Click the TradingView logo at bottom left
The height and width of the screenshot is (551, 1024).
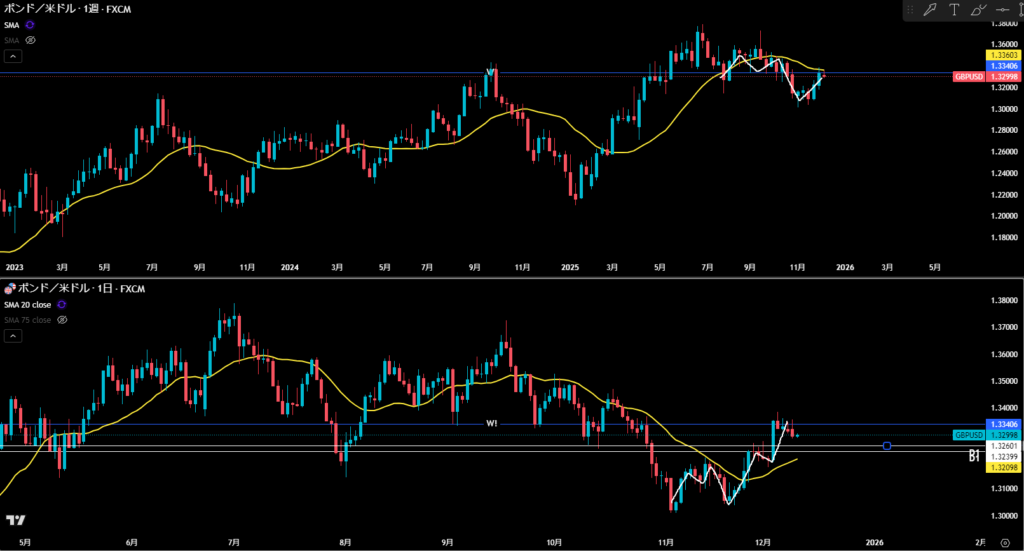15,520
